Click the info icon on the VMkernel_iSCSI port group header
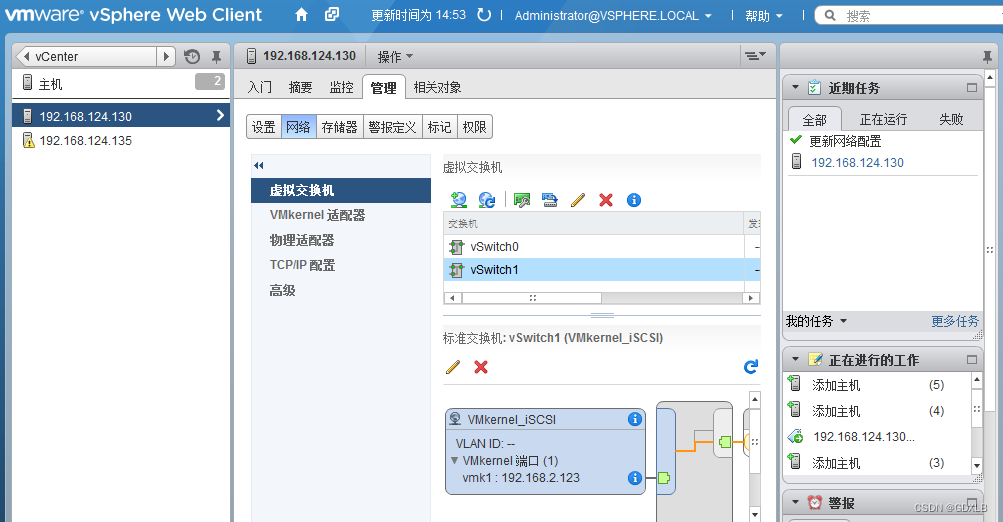The image size is (1003, 522). point(635,419)
